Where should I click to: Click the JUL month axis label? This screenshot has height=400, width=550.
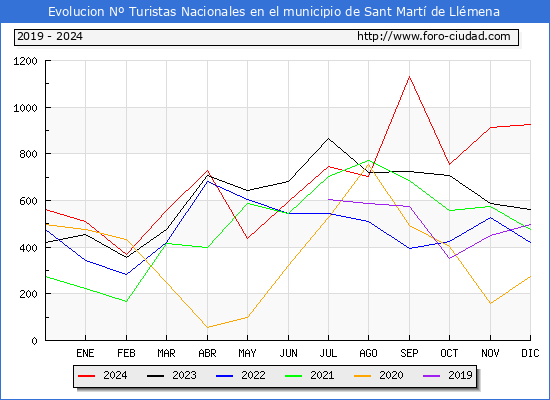(x=328, y=353)
